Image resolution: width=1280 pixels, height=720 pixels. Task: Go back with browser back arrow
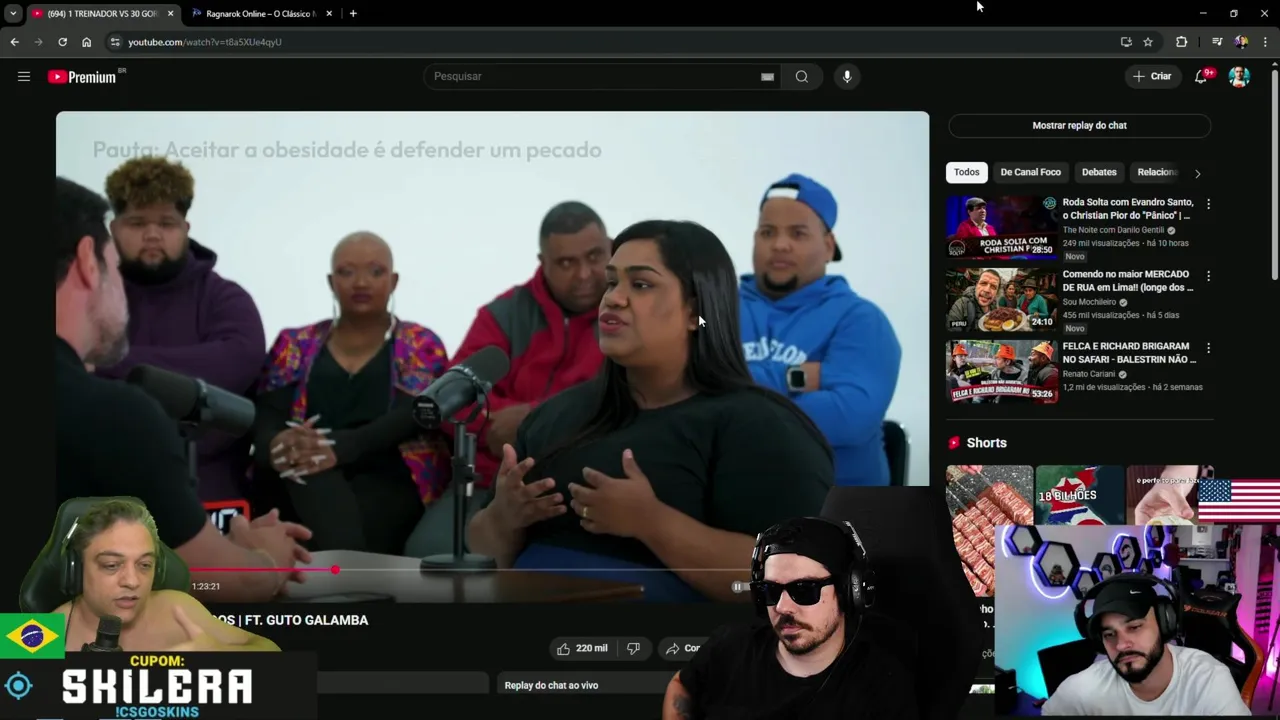pos(14,42)
